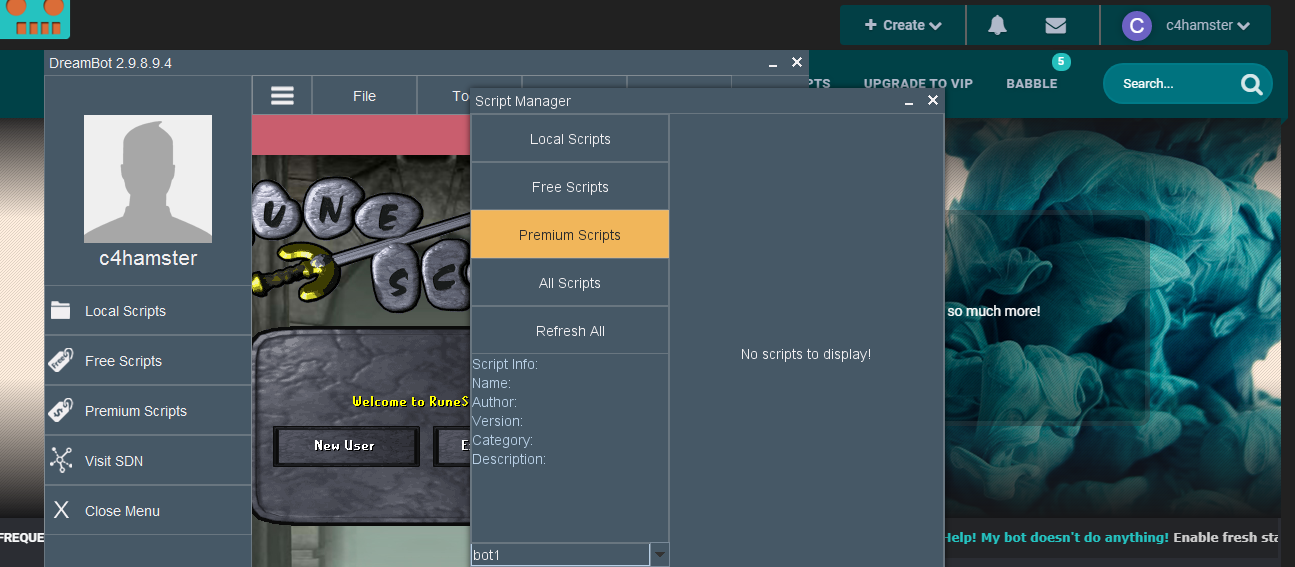Close the Script Manager window
This screenshot has width=1295, height=567.
(x=933, y=100)
